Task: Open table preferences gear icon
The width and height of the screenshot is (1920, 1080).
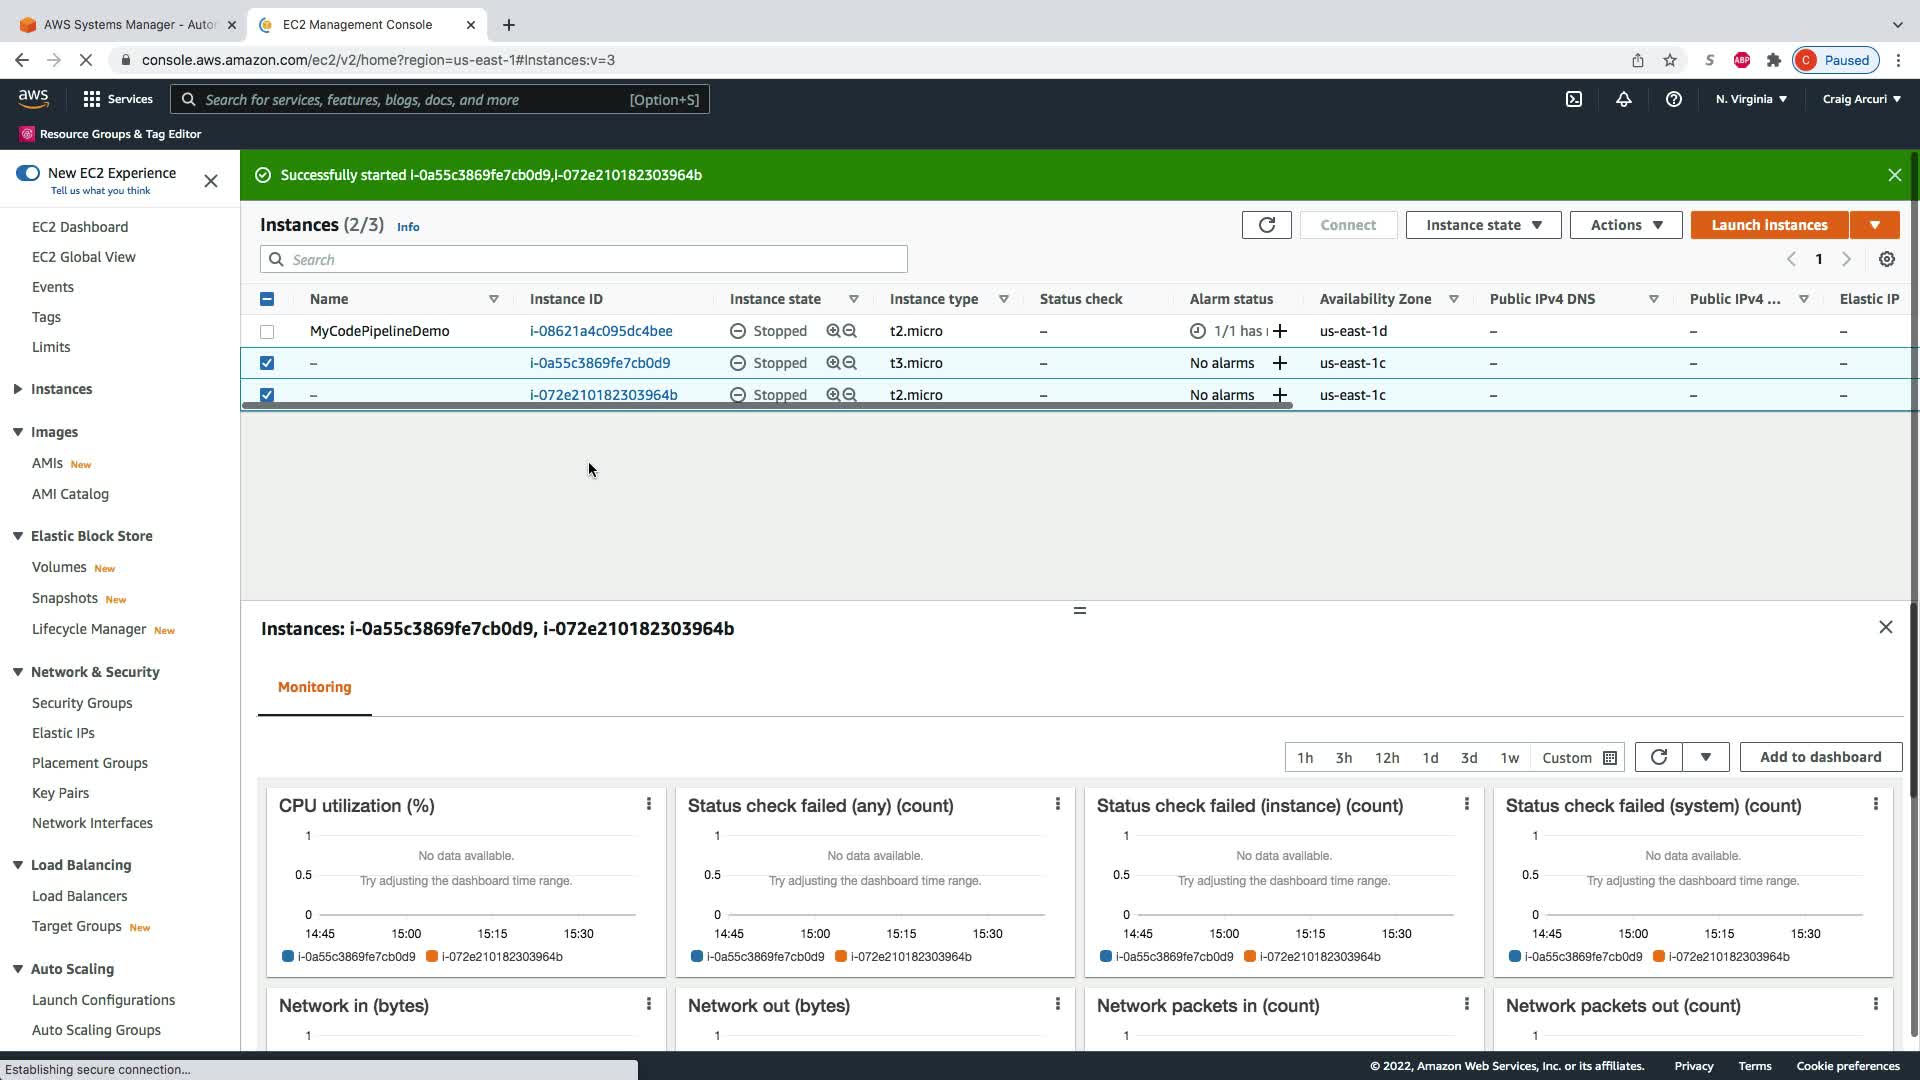Action: click(x=1886, y=259)
